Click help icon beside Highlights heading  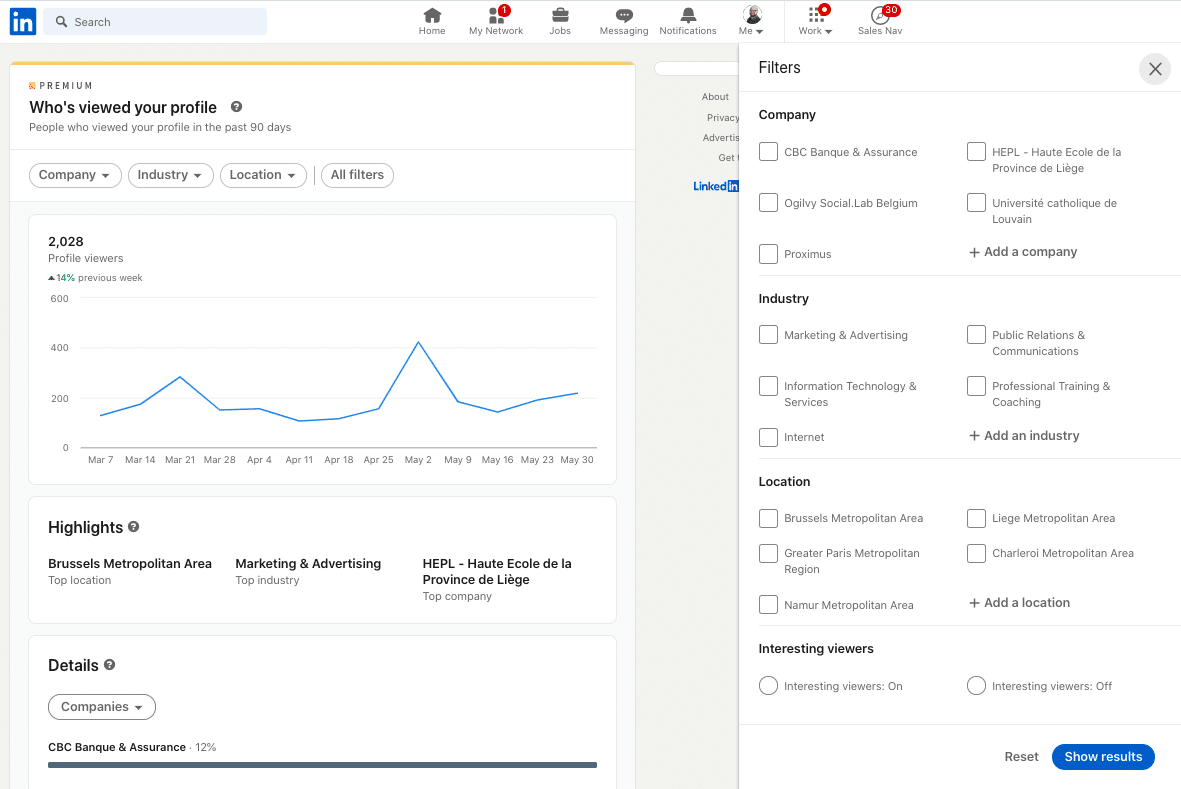[x=134, y=527]
